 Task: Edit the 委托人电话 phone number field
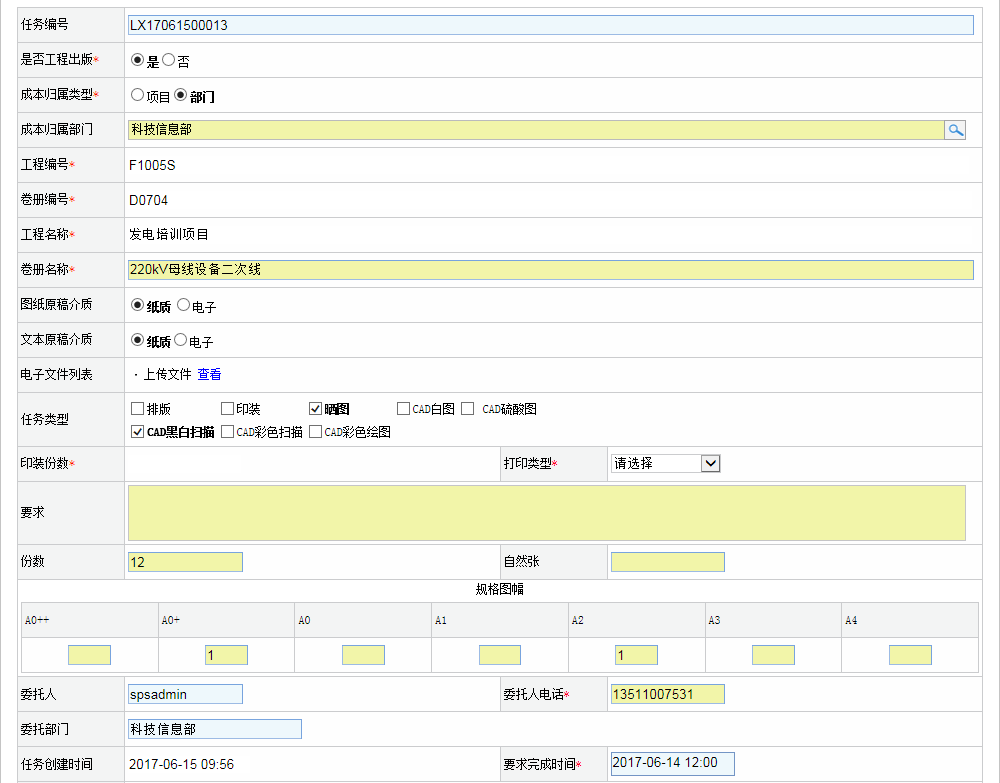(x=667, y=694)
